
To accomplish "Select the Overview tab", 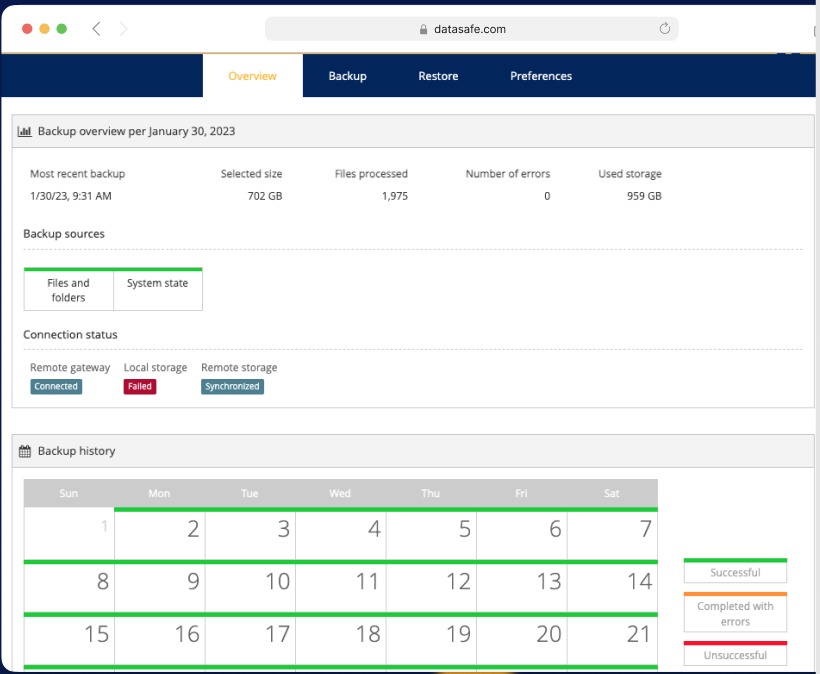I will [252, 75].
